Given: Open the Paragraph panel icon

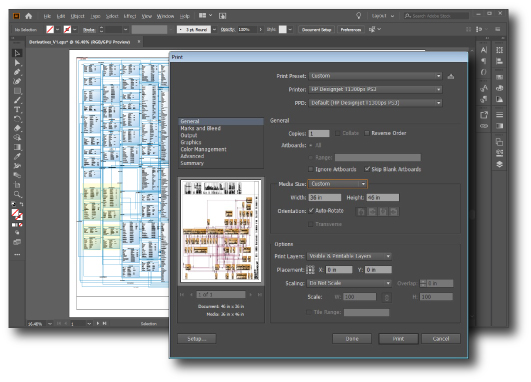Looking at the screenshot, I should 484,61.
